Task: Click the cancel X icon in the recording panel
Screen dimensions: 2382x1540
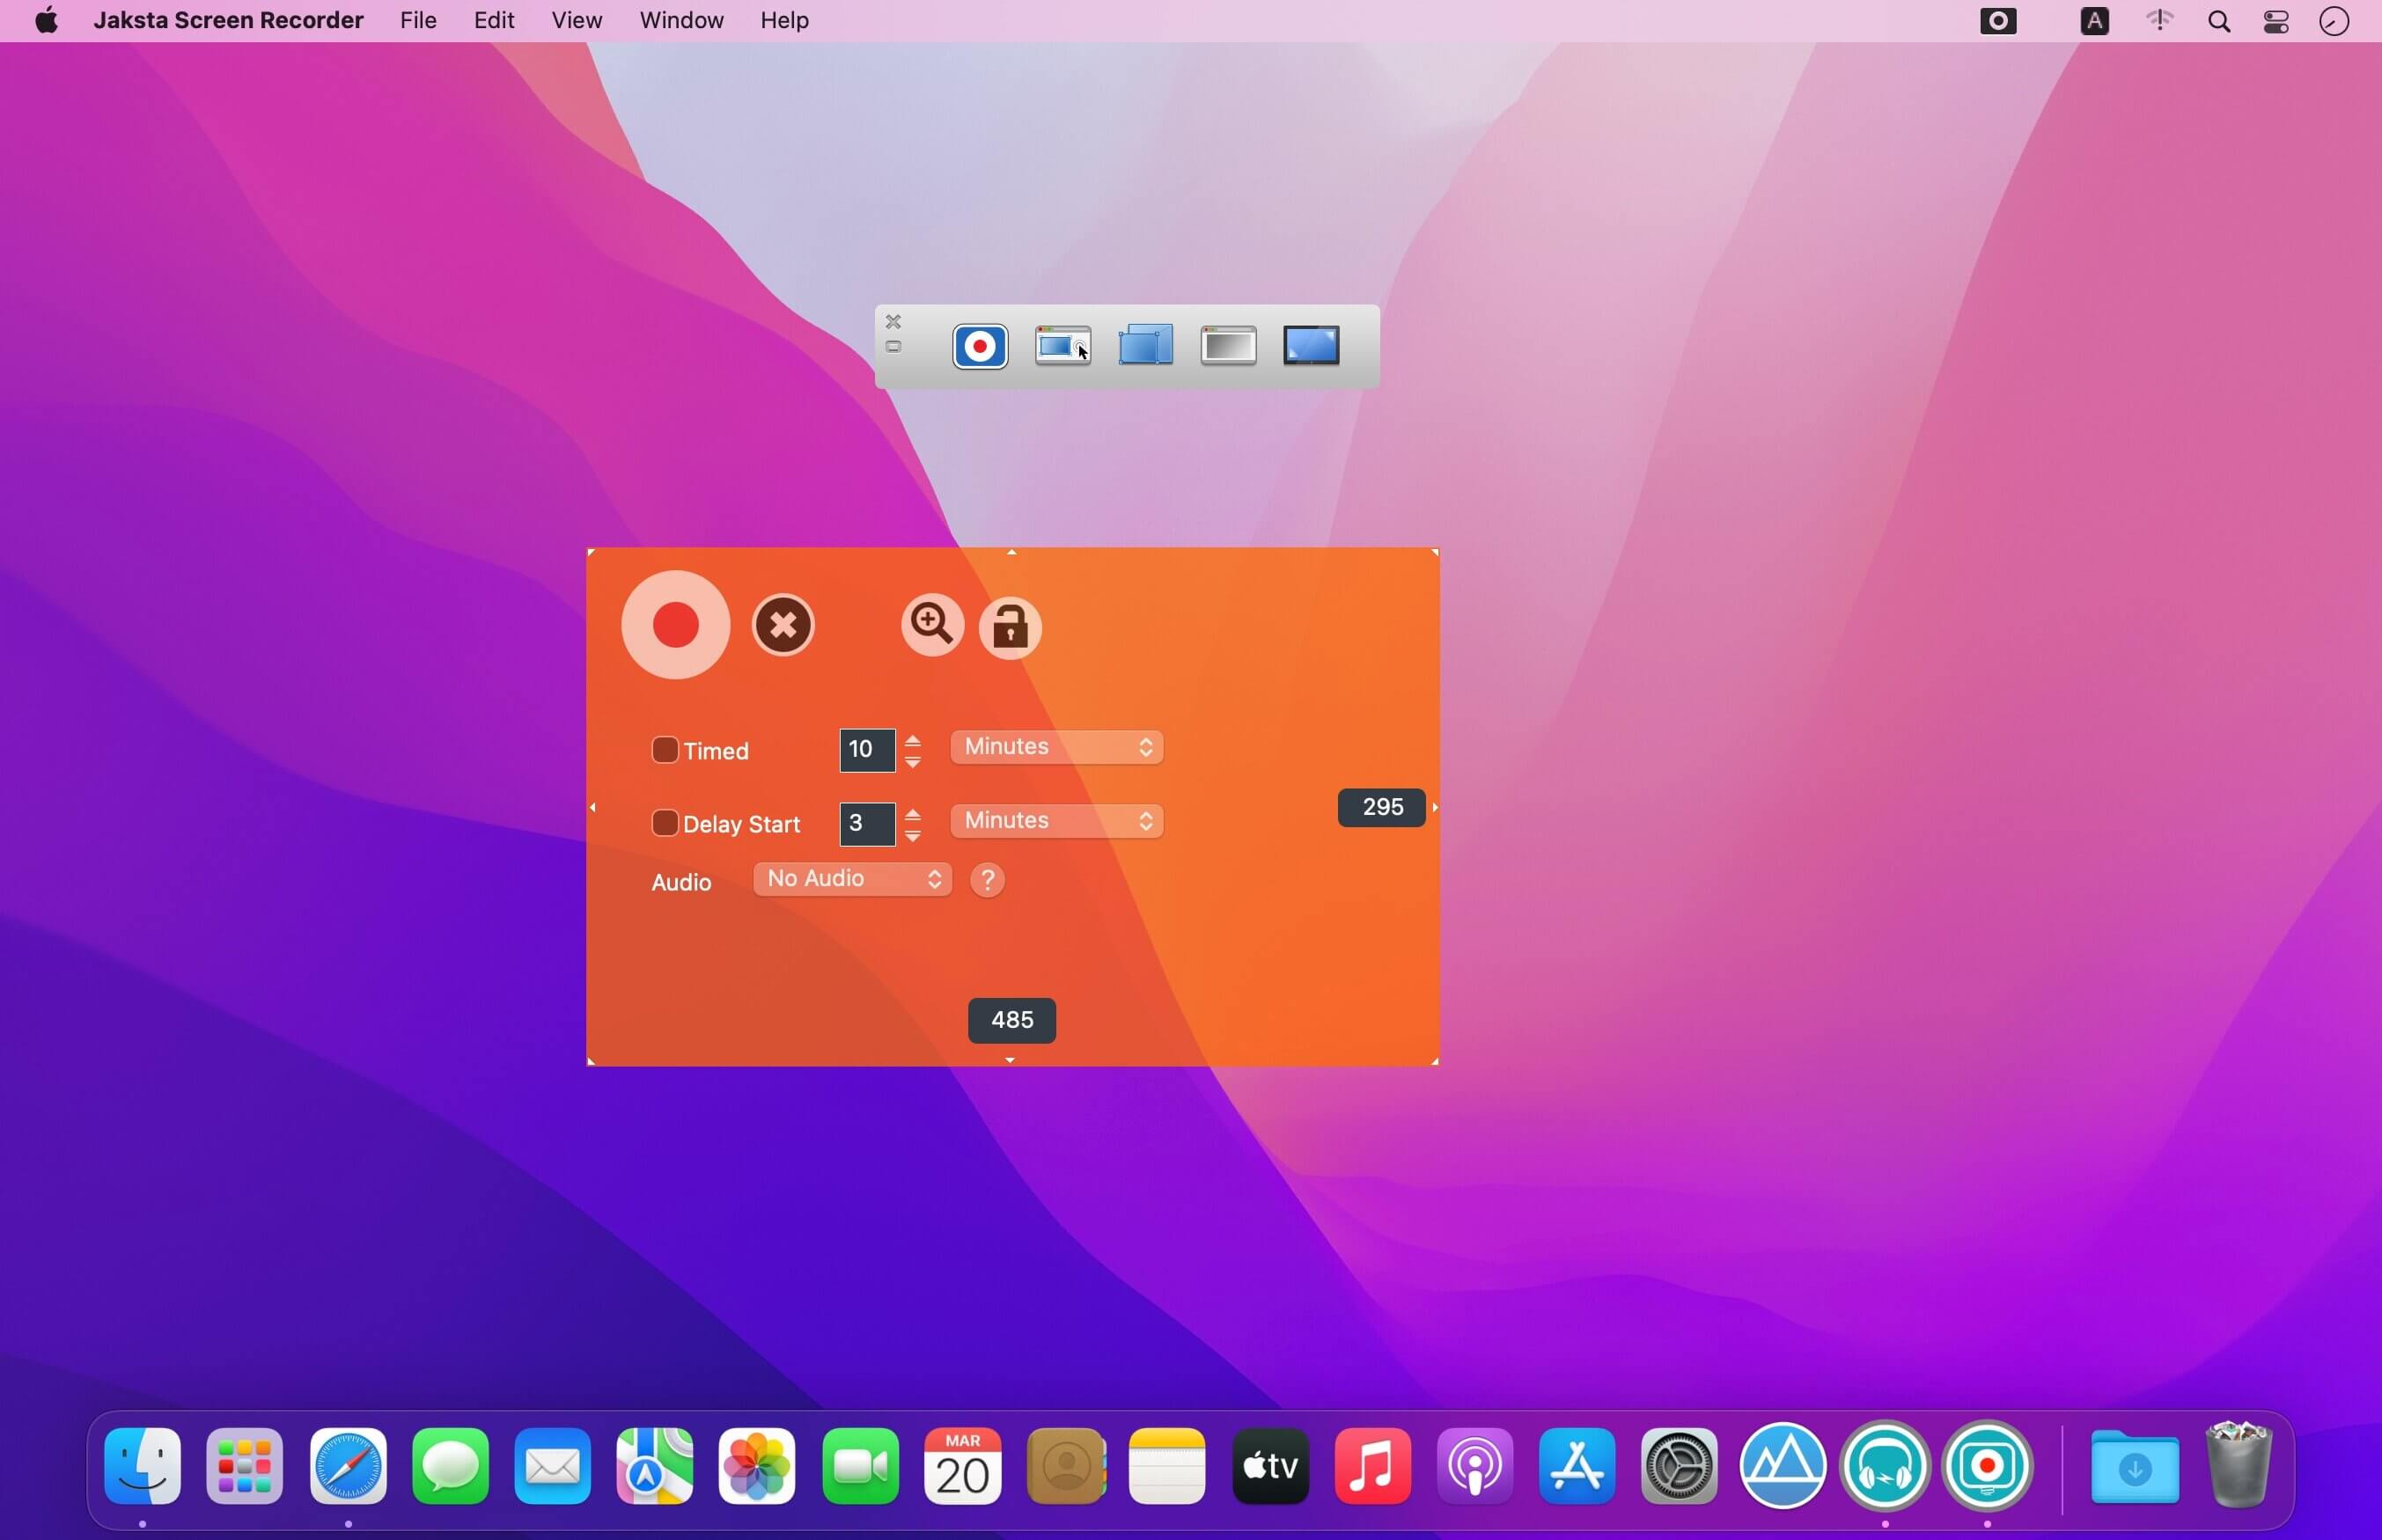Action: [x=783, y=626]
